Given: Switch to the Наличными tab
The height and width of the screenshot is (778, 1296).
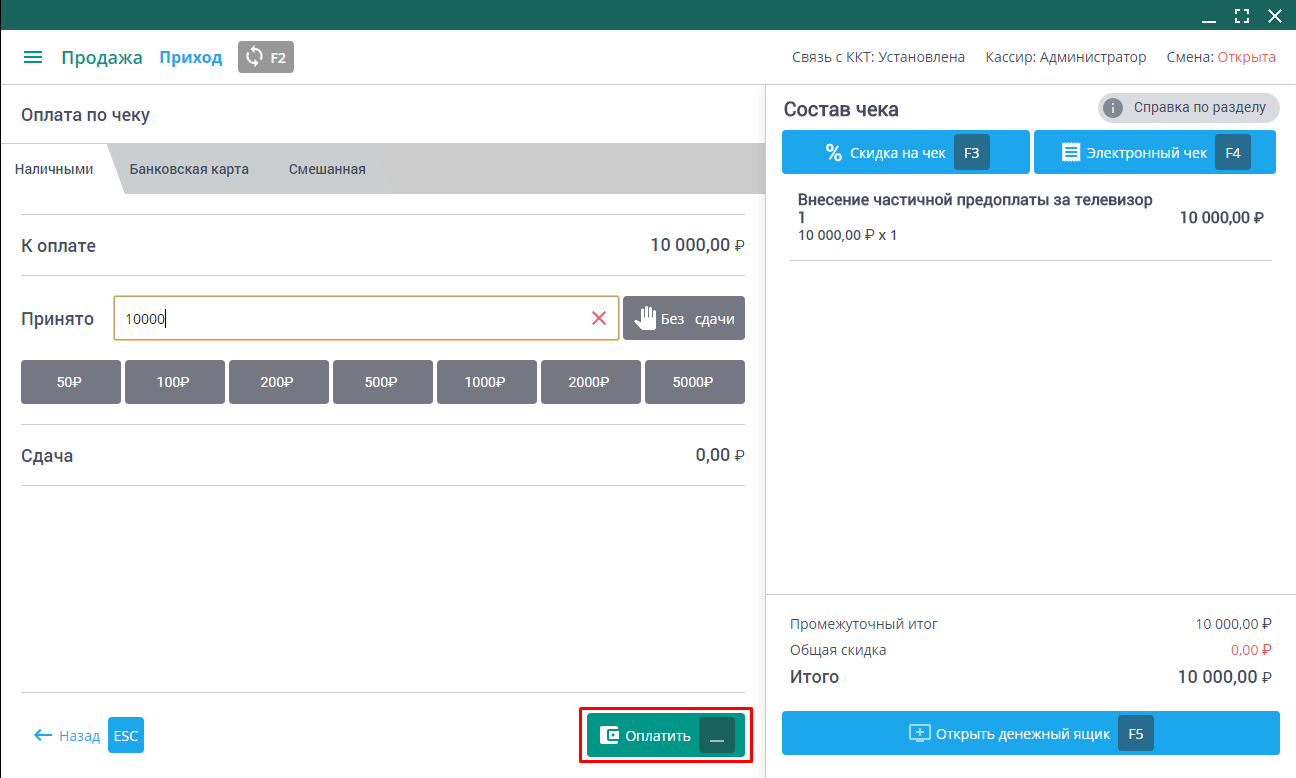Looking at the screenshot, I should pos(54,169).
